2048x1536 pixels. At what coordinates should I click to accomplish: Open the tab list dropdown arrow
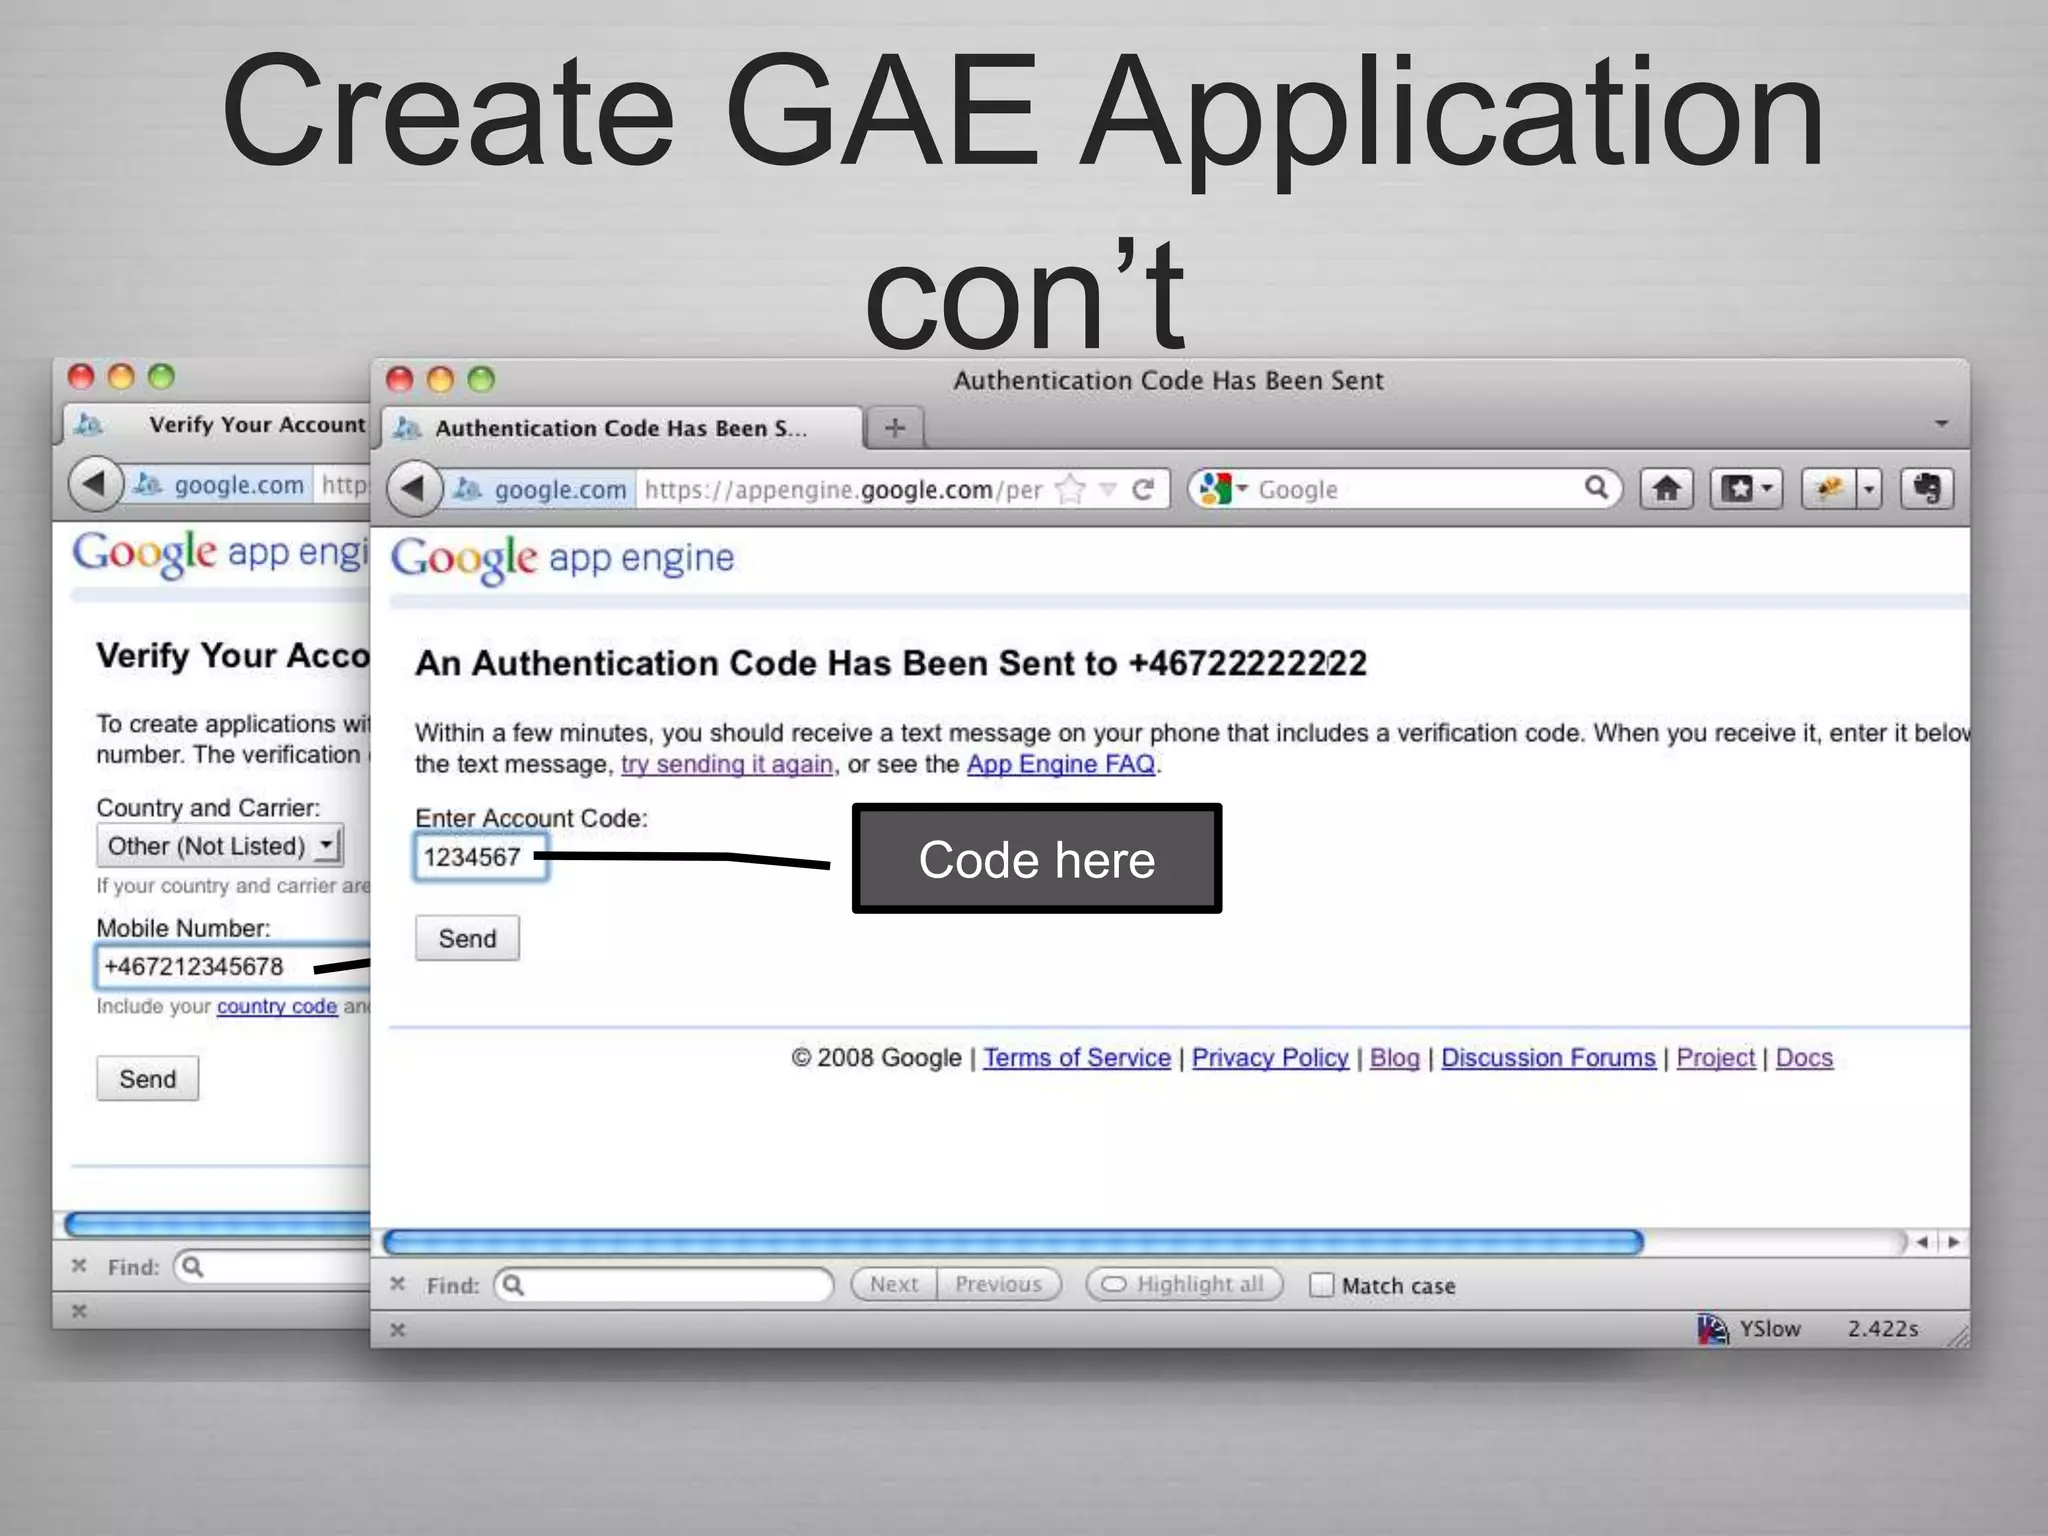pyautogui.click(x=1941, y=424)
